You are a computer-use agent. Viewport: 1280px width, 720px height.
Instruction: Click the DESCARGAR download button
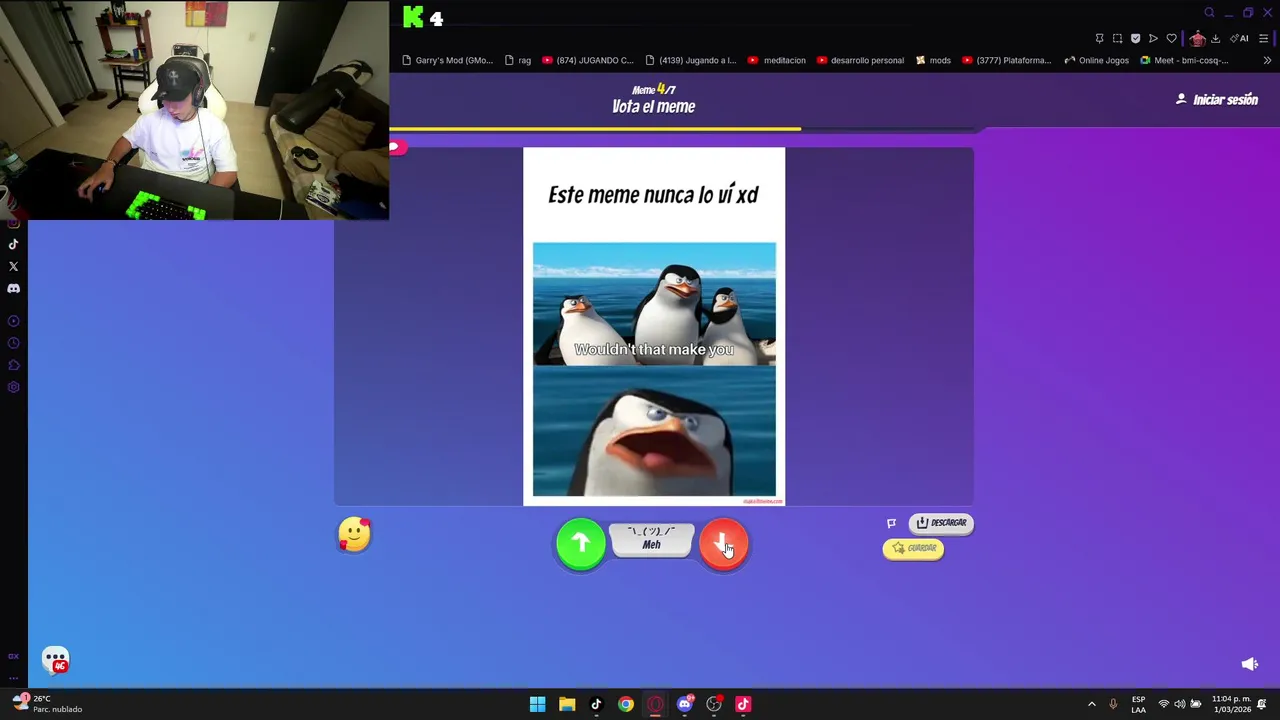point(941,523)
